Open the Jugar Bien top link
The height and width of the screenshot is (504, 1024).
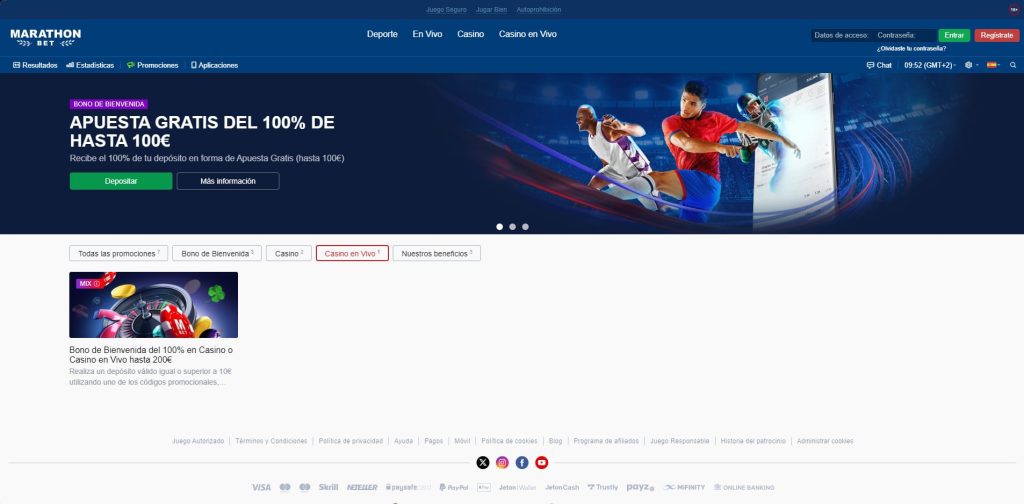point(491,10)
